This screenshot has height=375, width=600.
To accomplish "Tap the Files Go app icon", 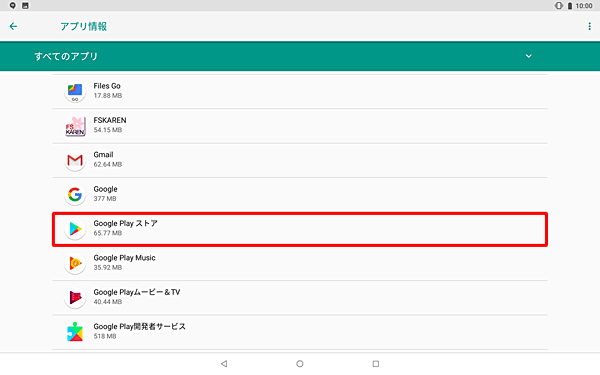I will (75, 92).
